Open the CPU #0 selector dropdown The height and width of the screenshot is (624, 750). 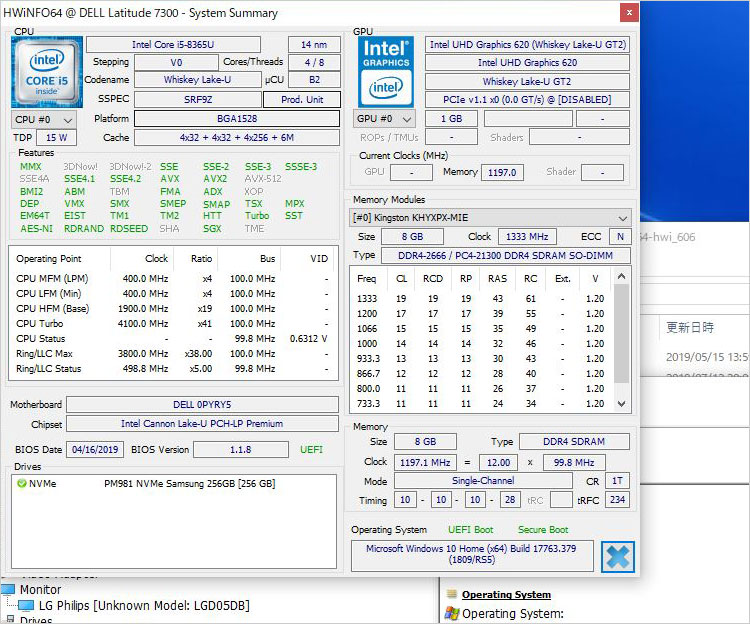pos(44,120)
